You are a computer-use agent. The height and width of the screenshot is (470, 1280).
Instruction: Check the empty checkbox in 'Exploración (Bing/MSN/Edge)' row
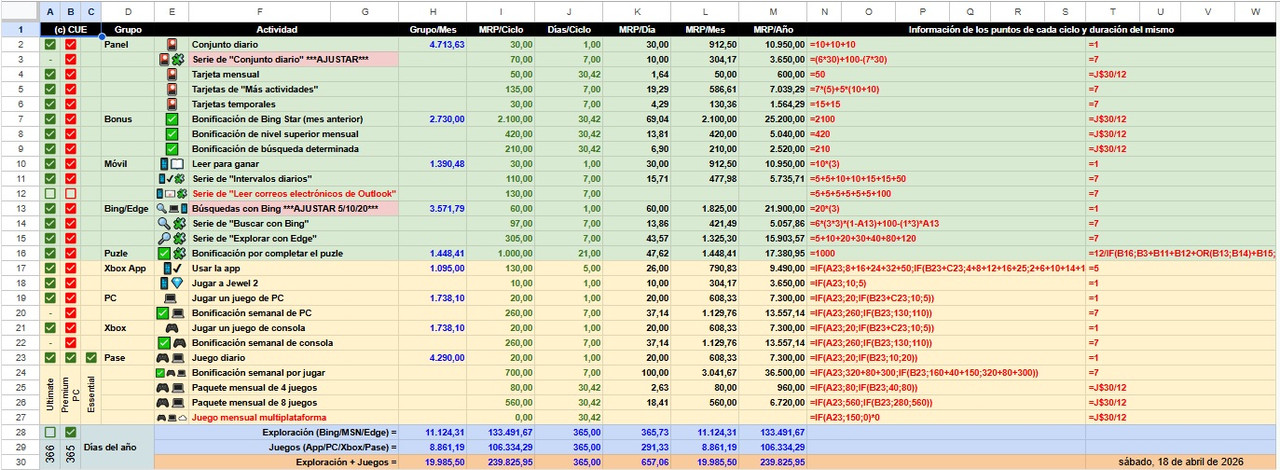50,432
